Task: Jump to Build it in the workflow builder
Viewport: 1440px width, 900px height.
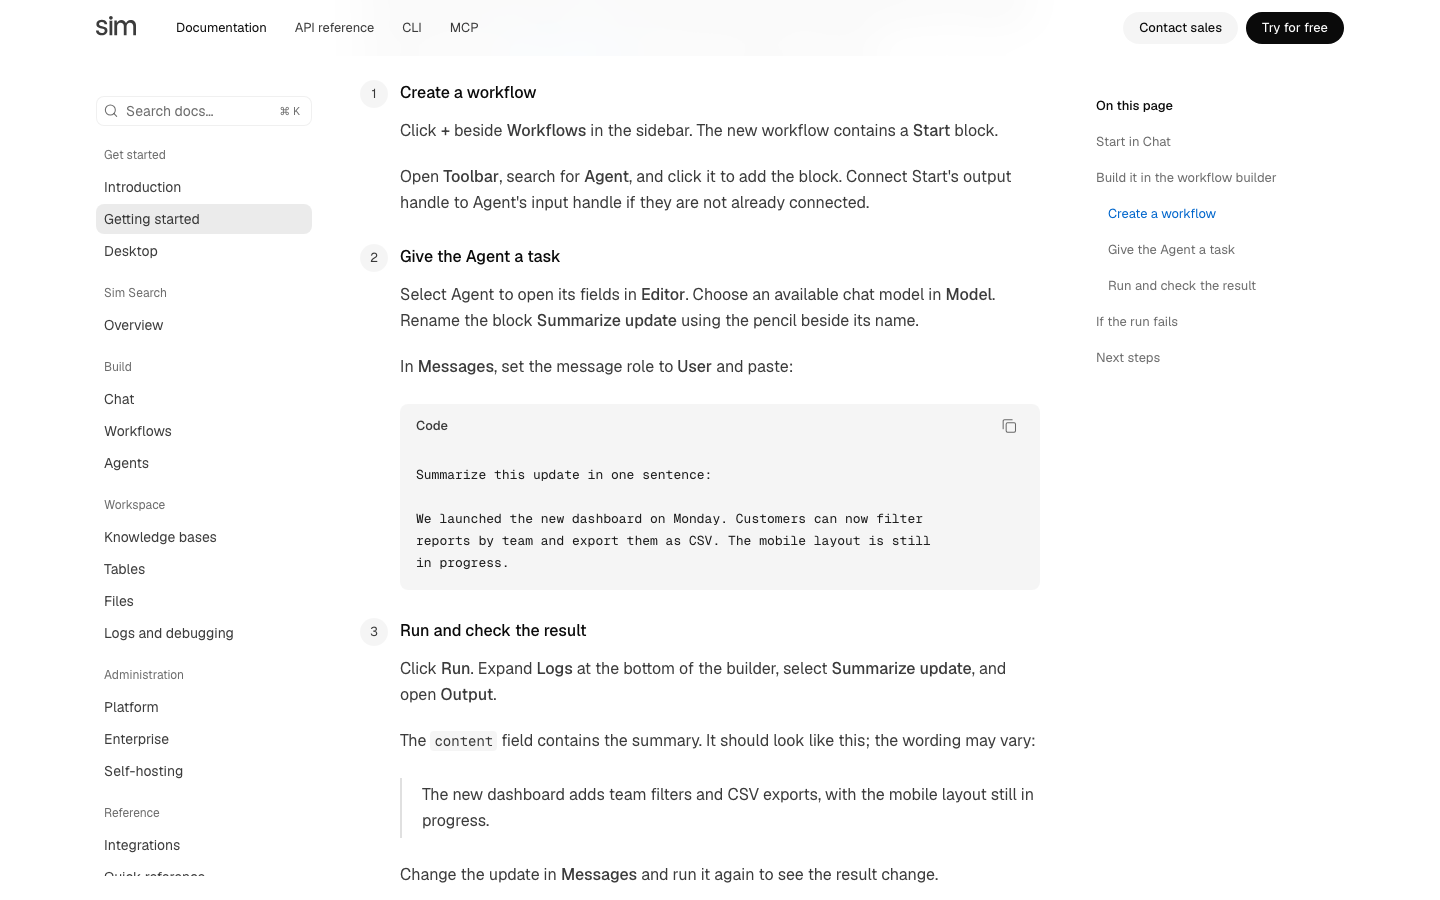Action: (1186, 178)
